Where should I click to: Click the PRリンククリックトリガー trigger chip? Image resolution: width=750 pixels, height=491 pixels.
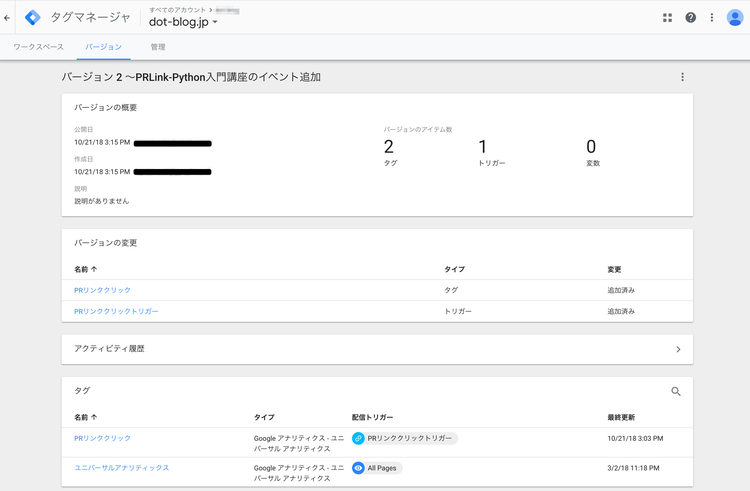[405, 438]
